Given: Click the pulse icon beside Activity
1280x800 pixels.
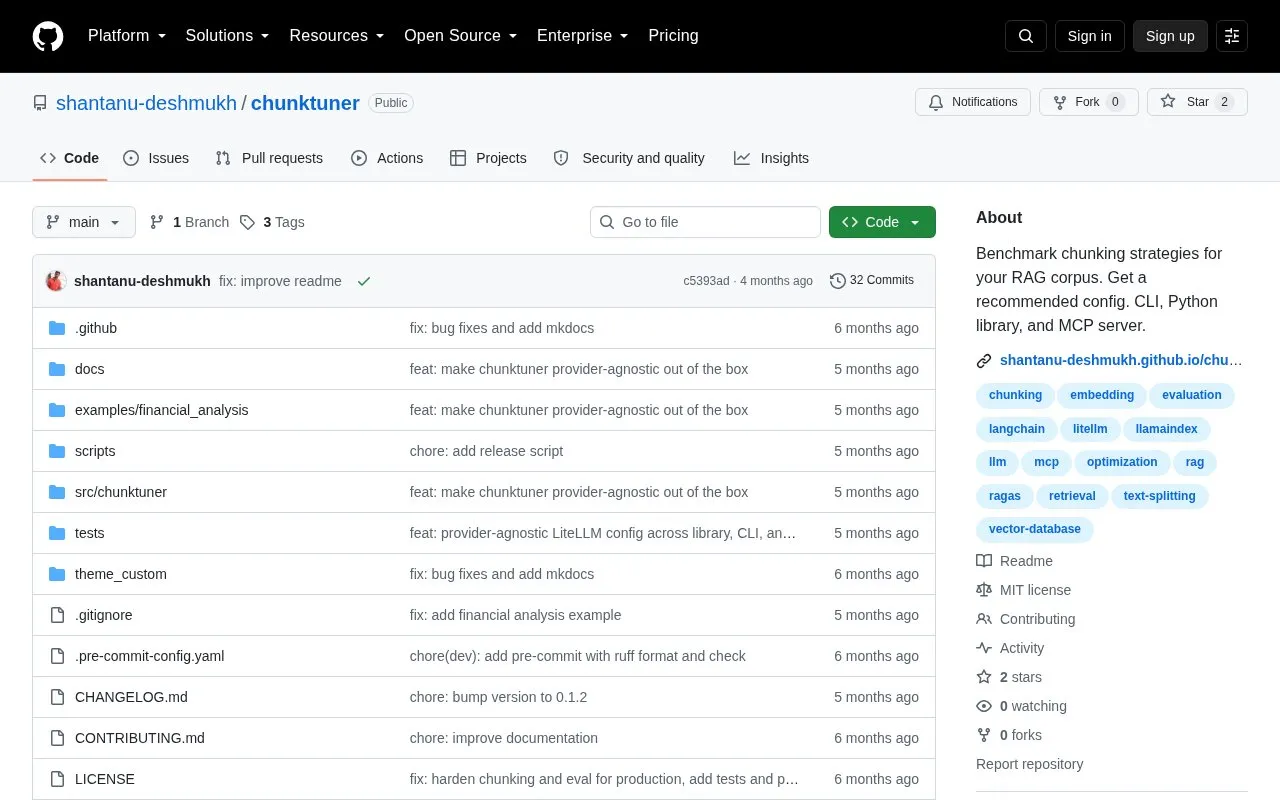Looking at the screenshot, I should [984, 648].
